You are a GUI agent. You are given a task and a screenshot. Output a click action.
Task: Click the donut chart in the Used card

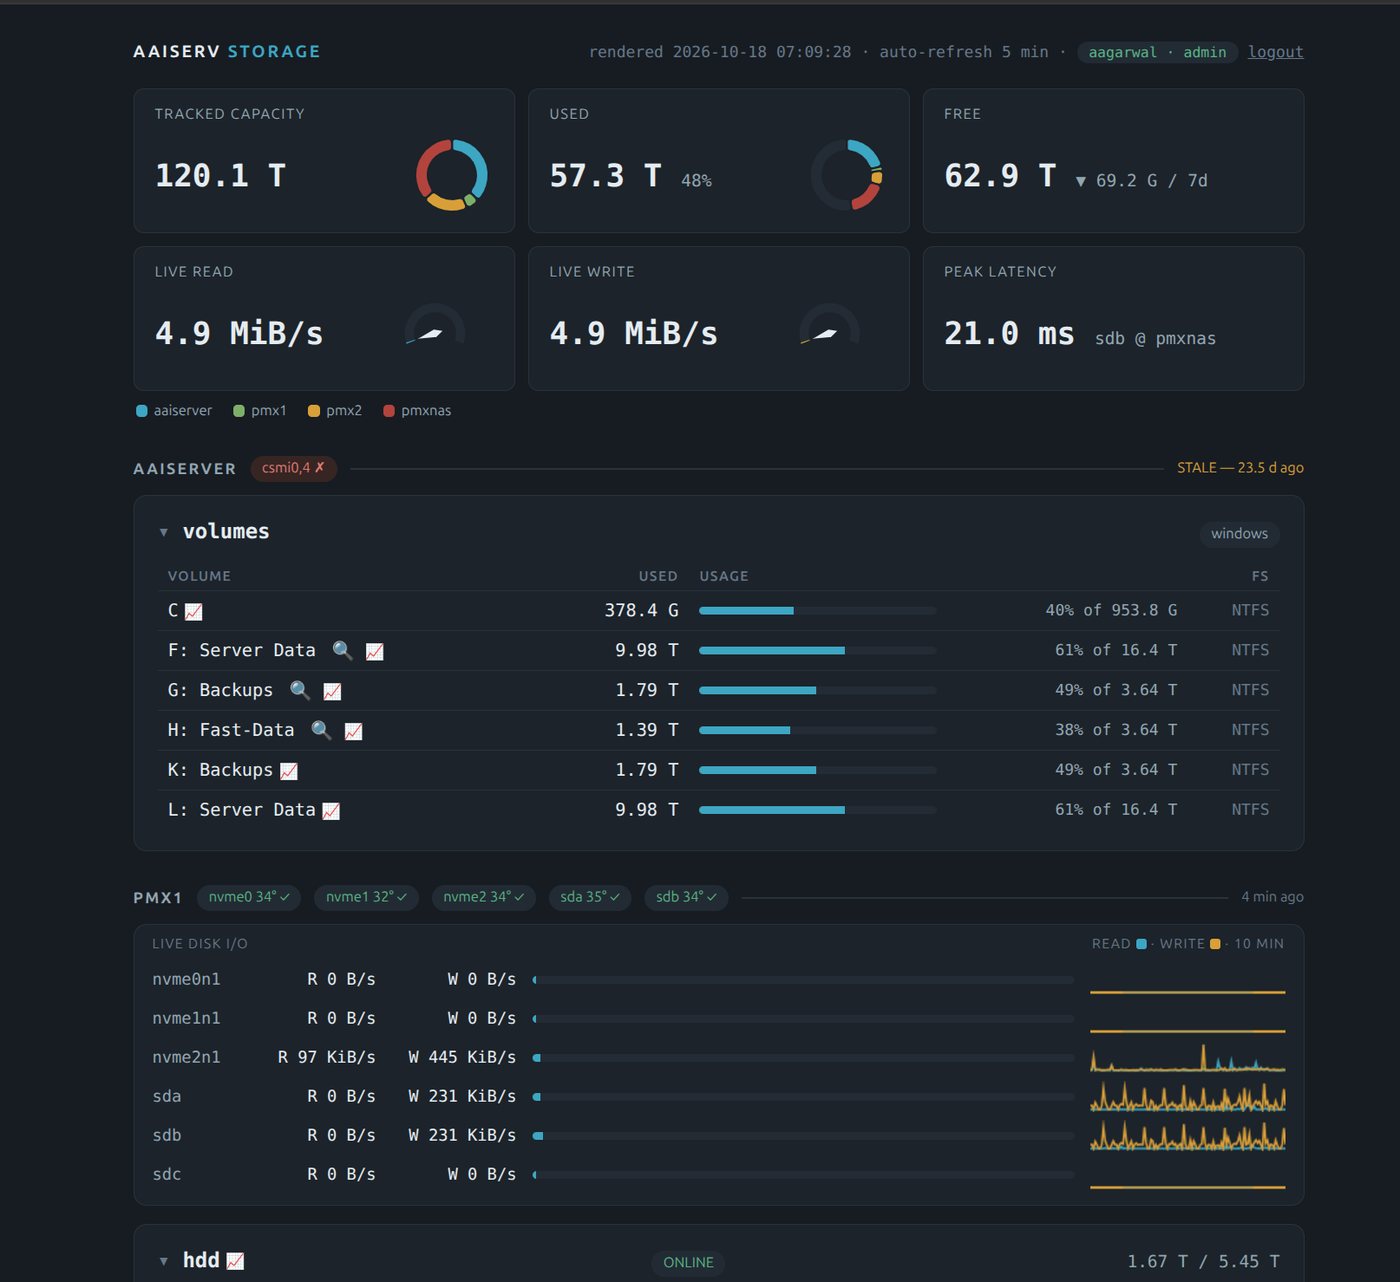point(847,174)
